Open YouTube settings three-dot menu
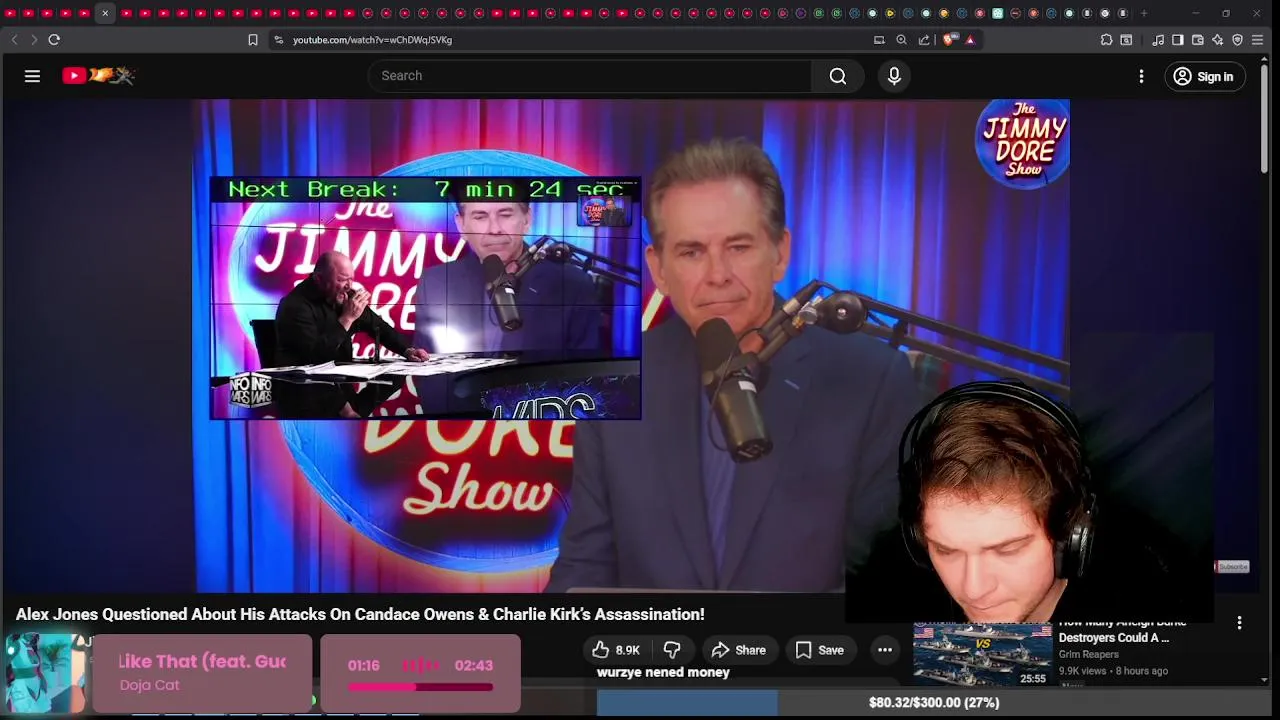1280x720 pixels. [x=1141, y=76]
